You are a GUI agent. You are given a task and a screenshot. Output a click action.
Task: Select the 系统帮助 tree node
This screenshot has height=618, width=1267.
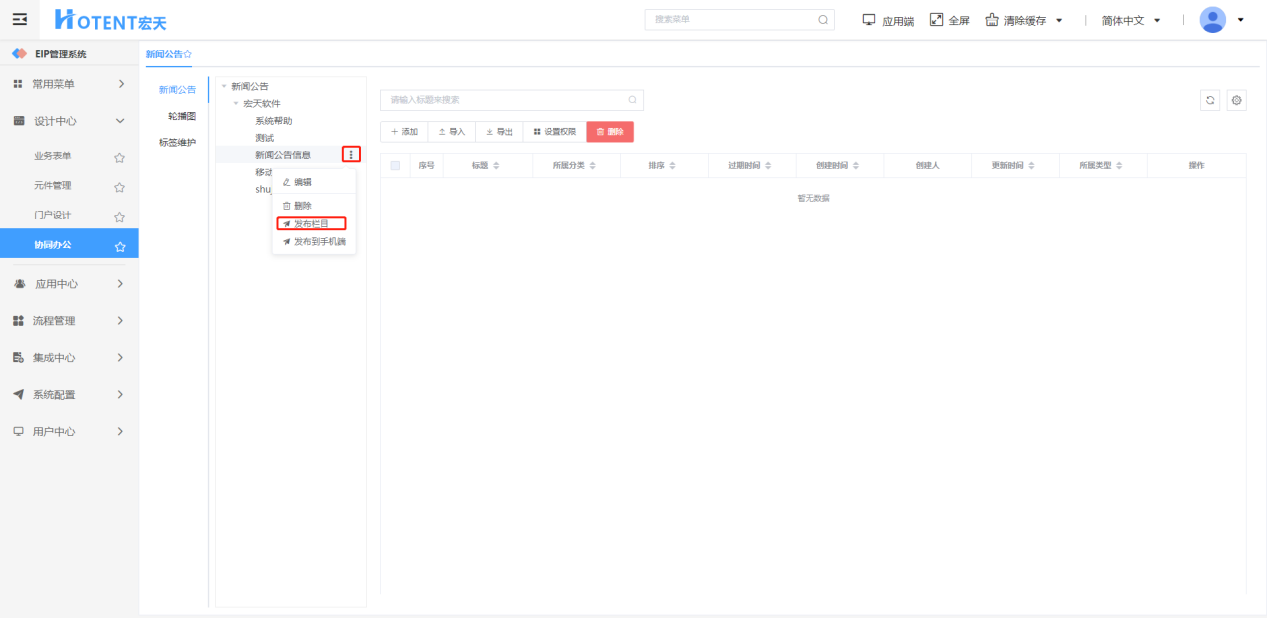[x=274, y=120]
